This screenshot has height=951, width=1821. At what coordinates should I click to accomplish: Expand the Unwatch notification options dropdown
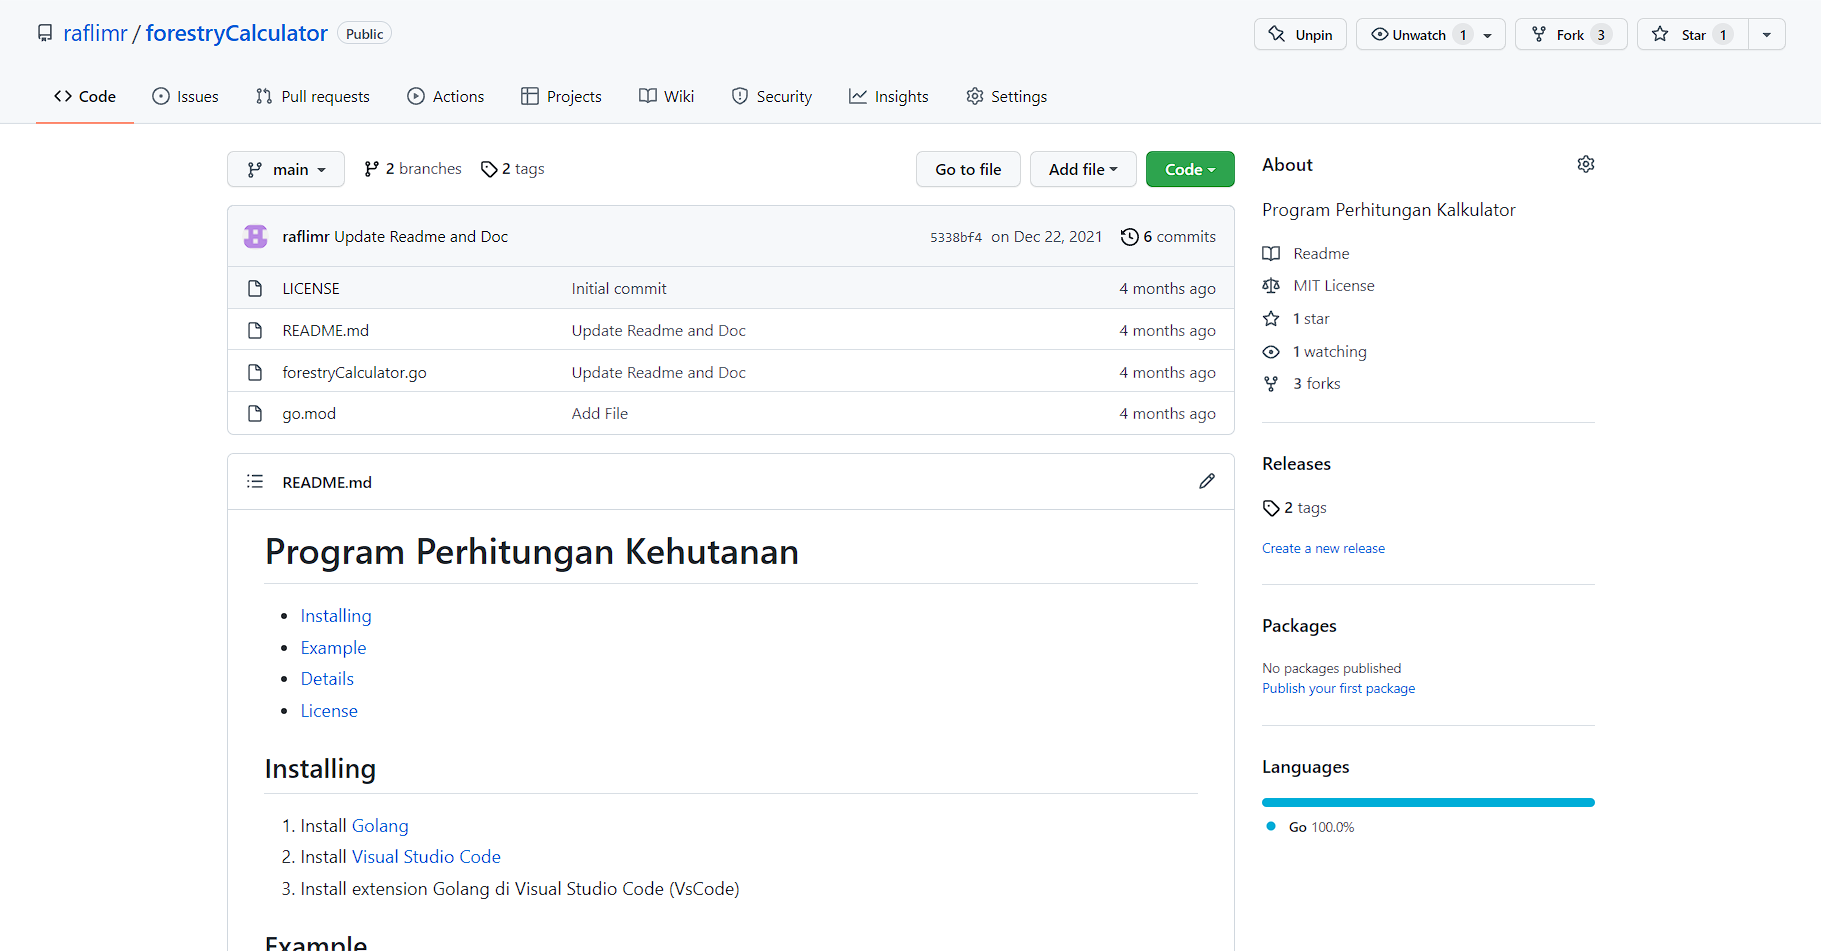point(1488,34)
